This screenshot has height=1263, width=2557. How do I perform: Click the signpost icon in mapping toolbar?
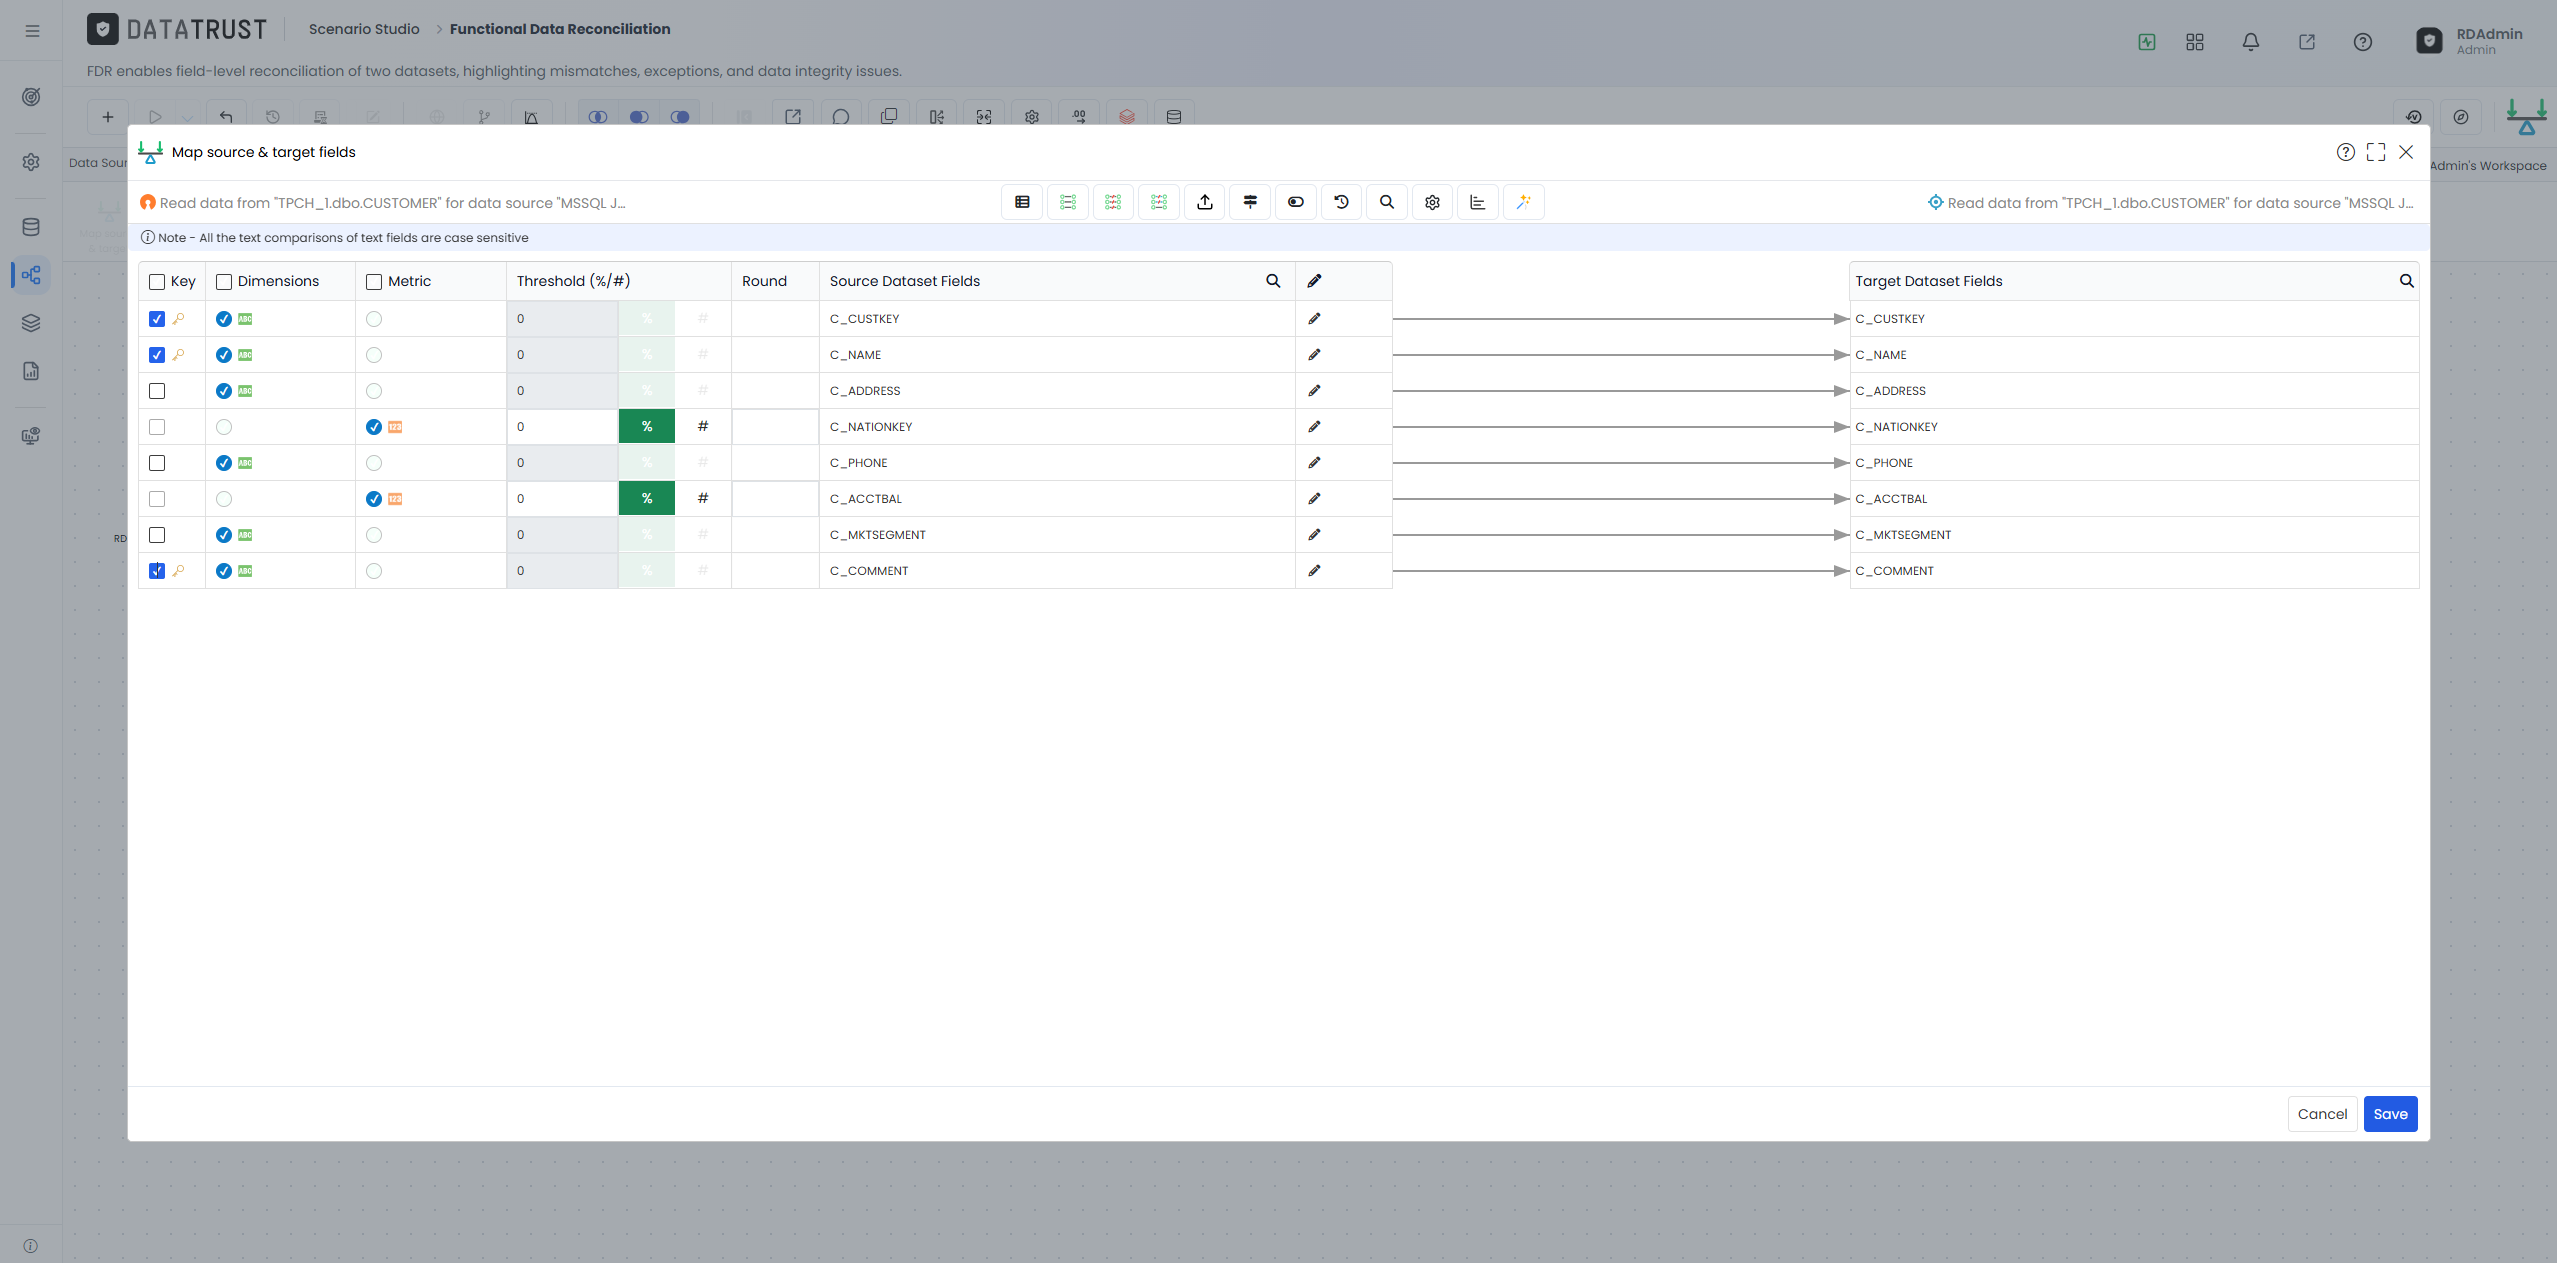tap(1250, 202)
